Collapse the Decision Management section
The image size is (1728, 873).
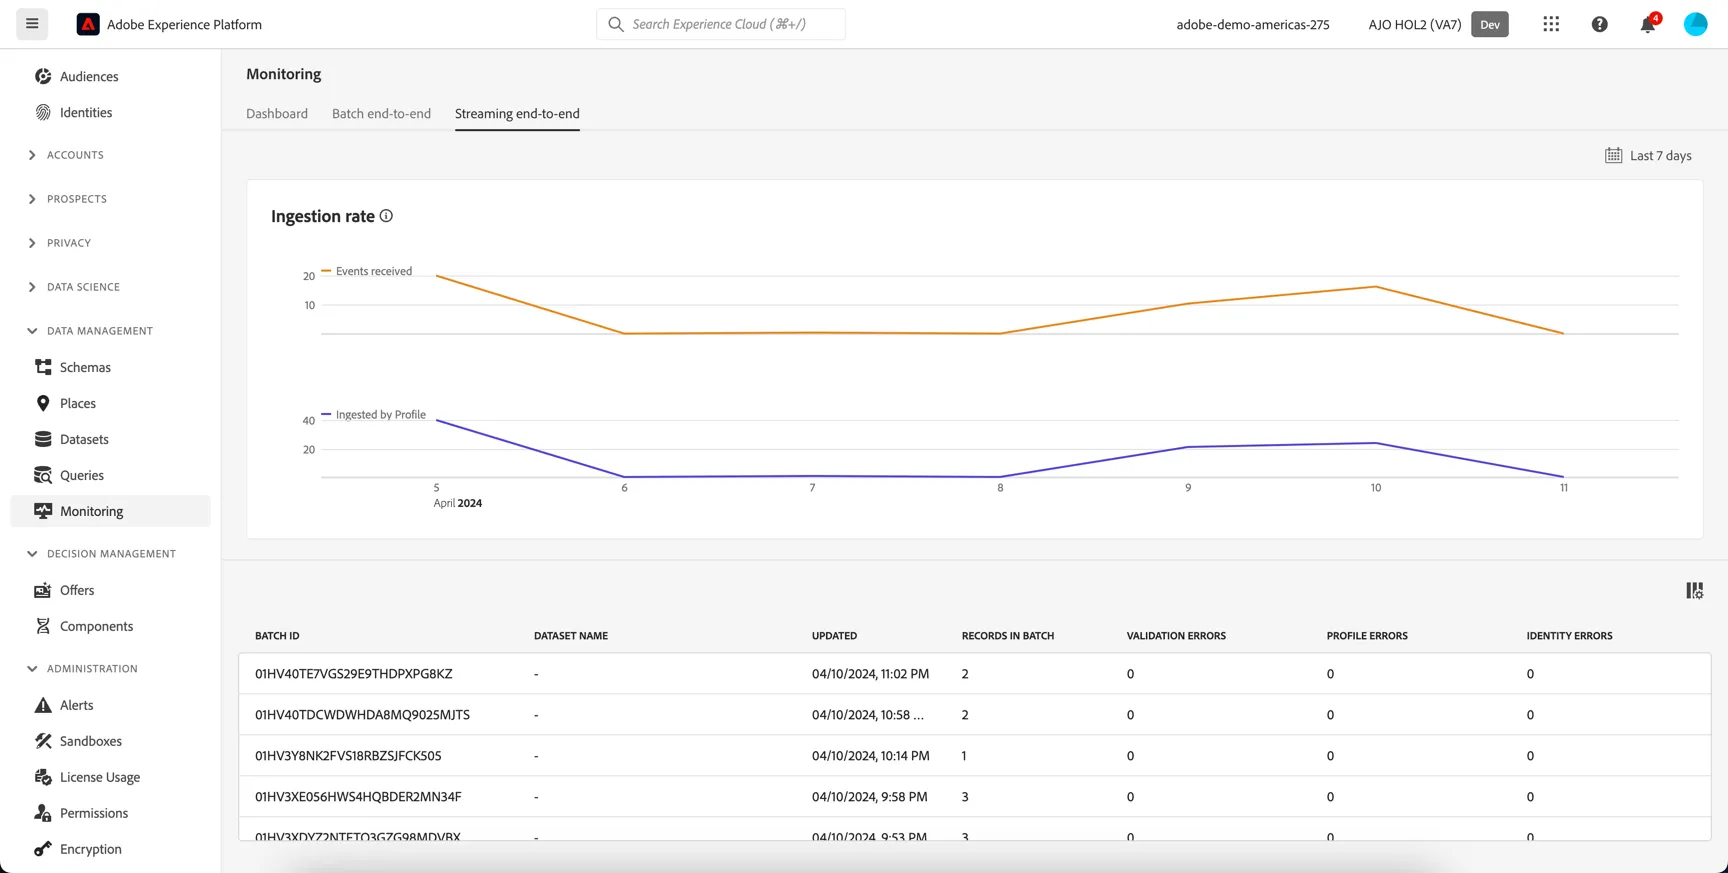pos(32,554)
